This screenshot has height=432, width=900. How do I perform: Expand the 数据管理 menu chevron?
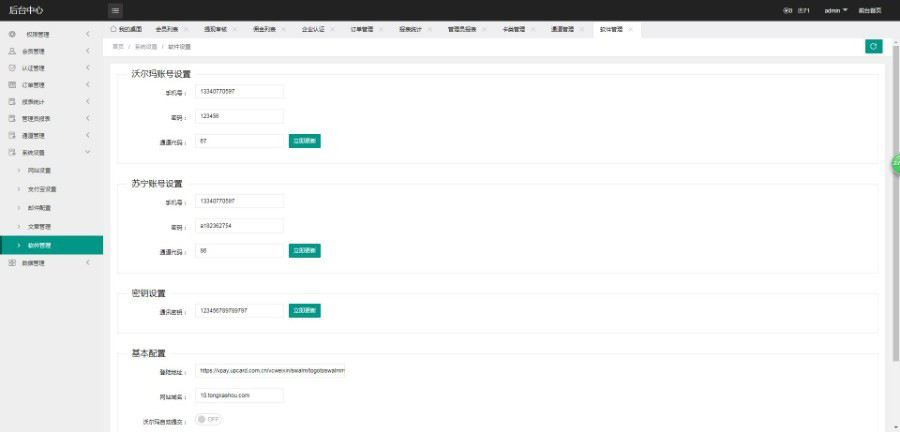pos(88,263)
